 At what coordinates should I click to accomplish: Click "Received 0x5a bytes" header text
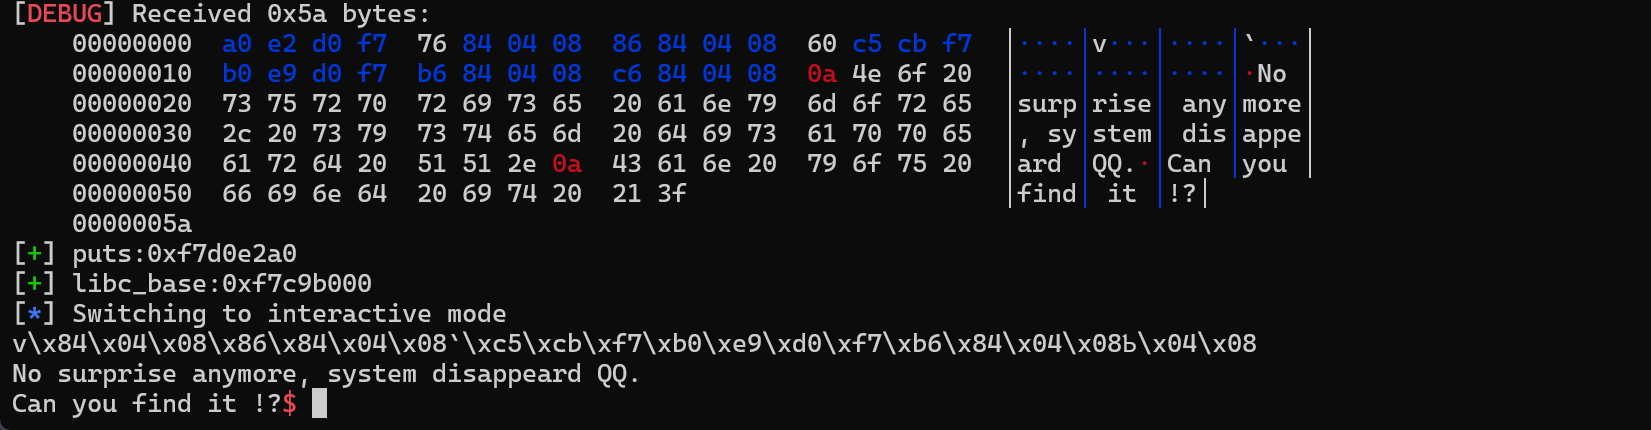click(280, 14)
